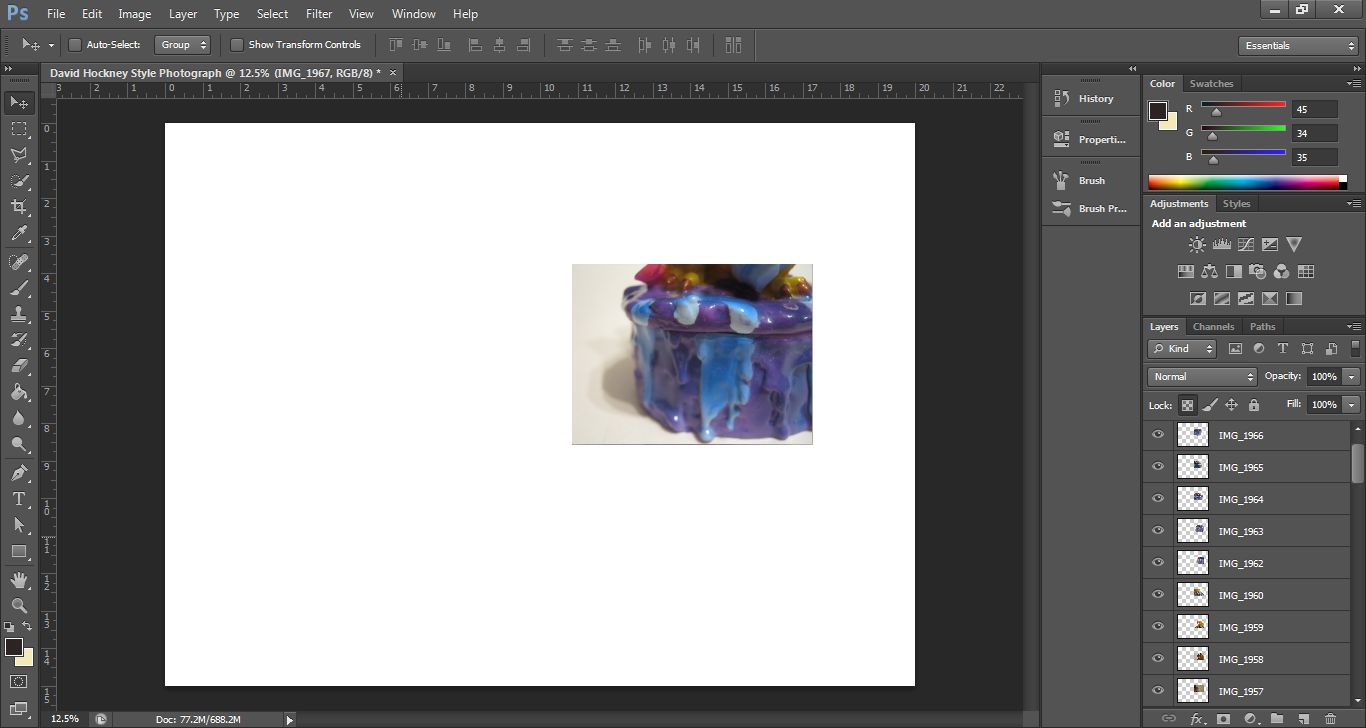Open the Move tool preset picker
Image resolution: width=1366 pixels, height=728 pixels.
[x=51, y=46]
